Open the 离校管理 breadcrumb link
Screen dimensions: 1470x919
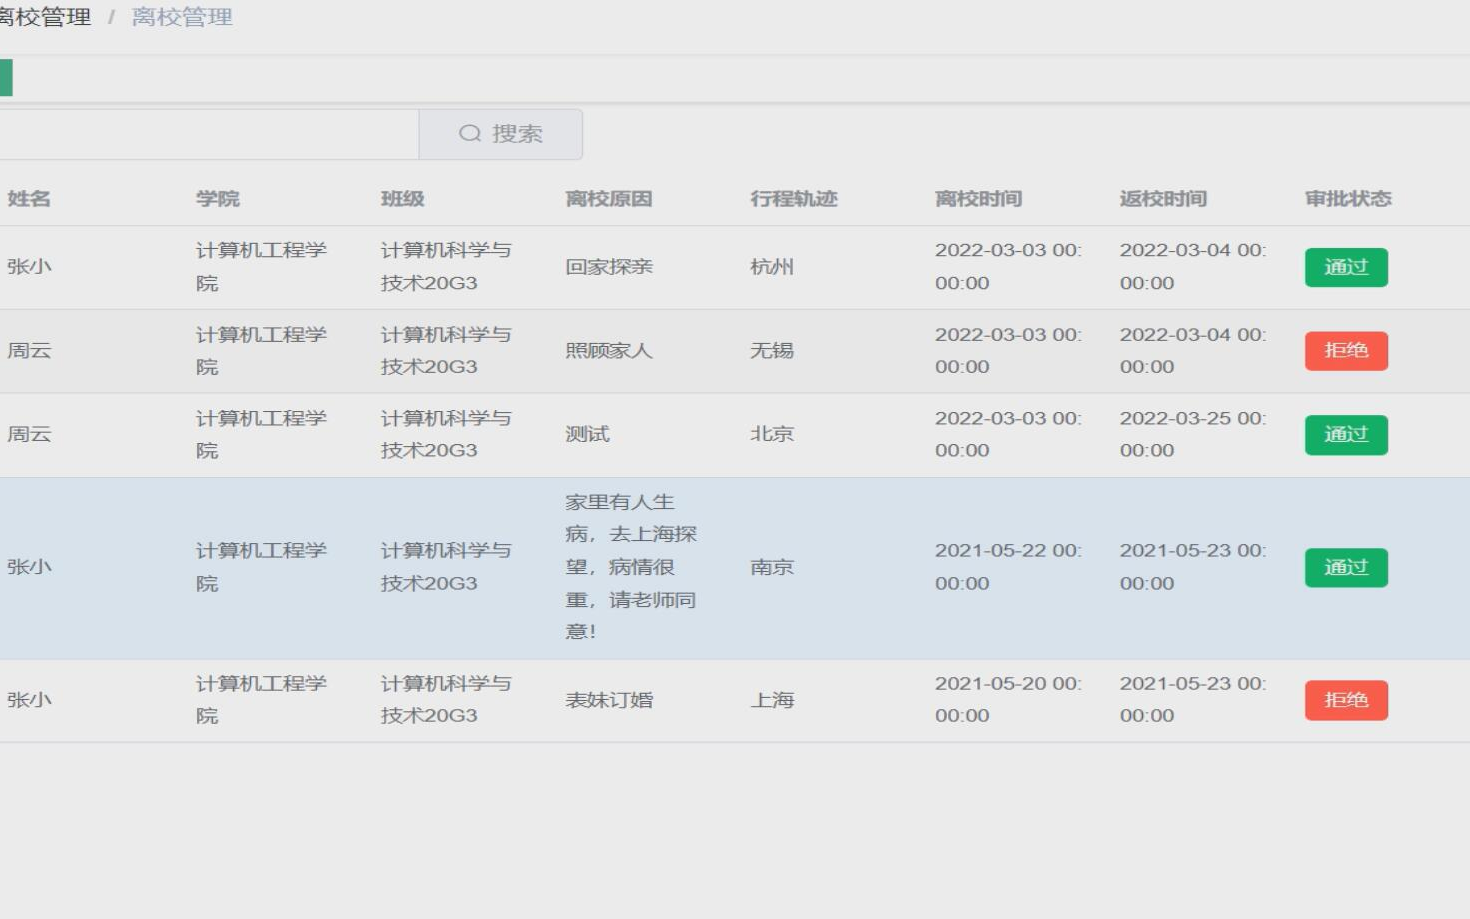182,17
